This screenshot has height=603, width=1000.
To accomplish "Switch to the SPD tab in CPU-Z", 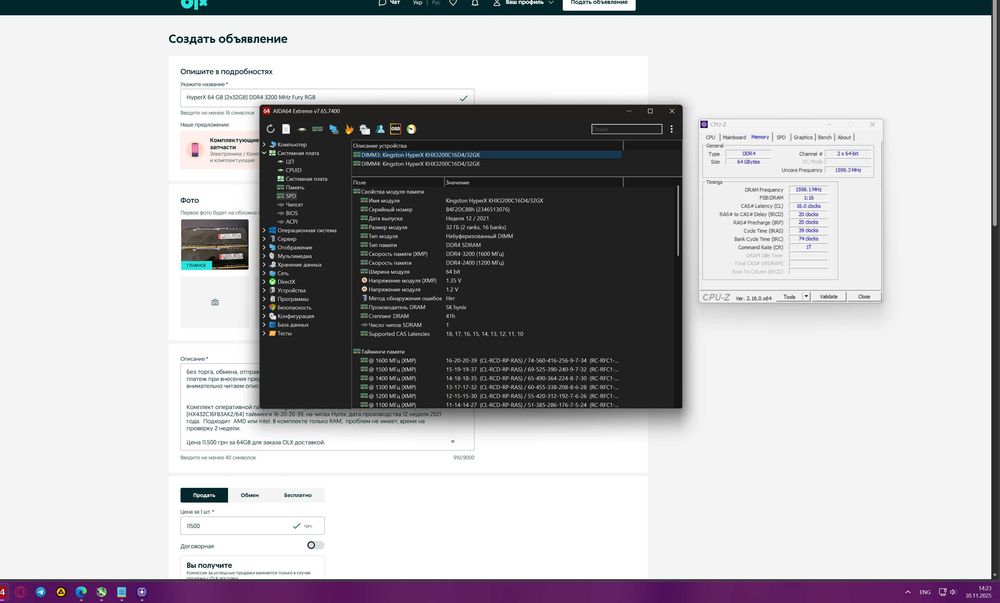I will (x=780, y=137).
